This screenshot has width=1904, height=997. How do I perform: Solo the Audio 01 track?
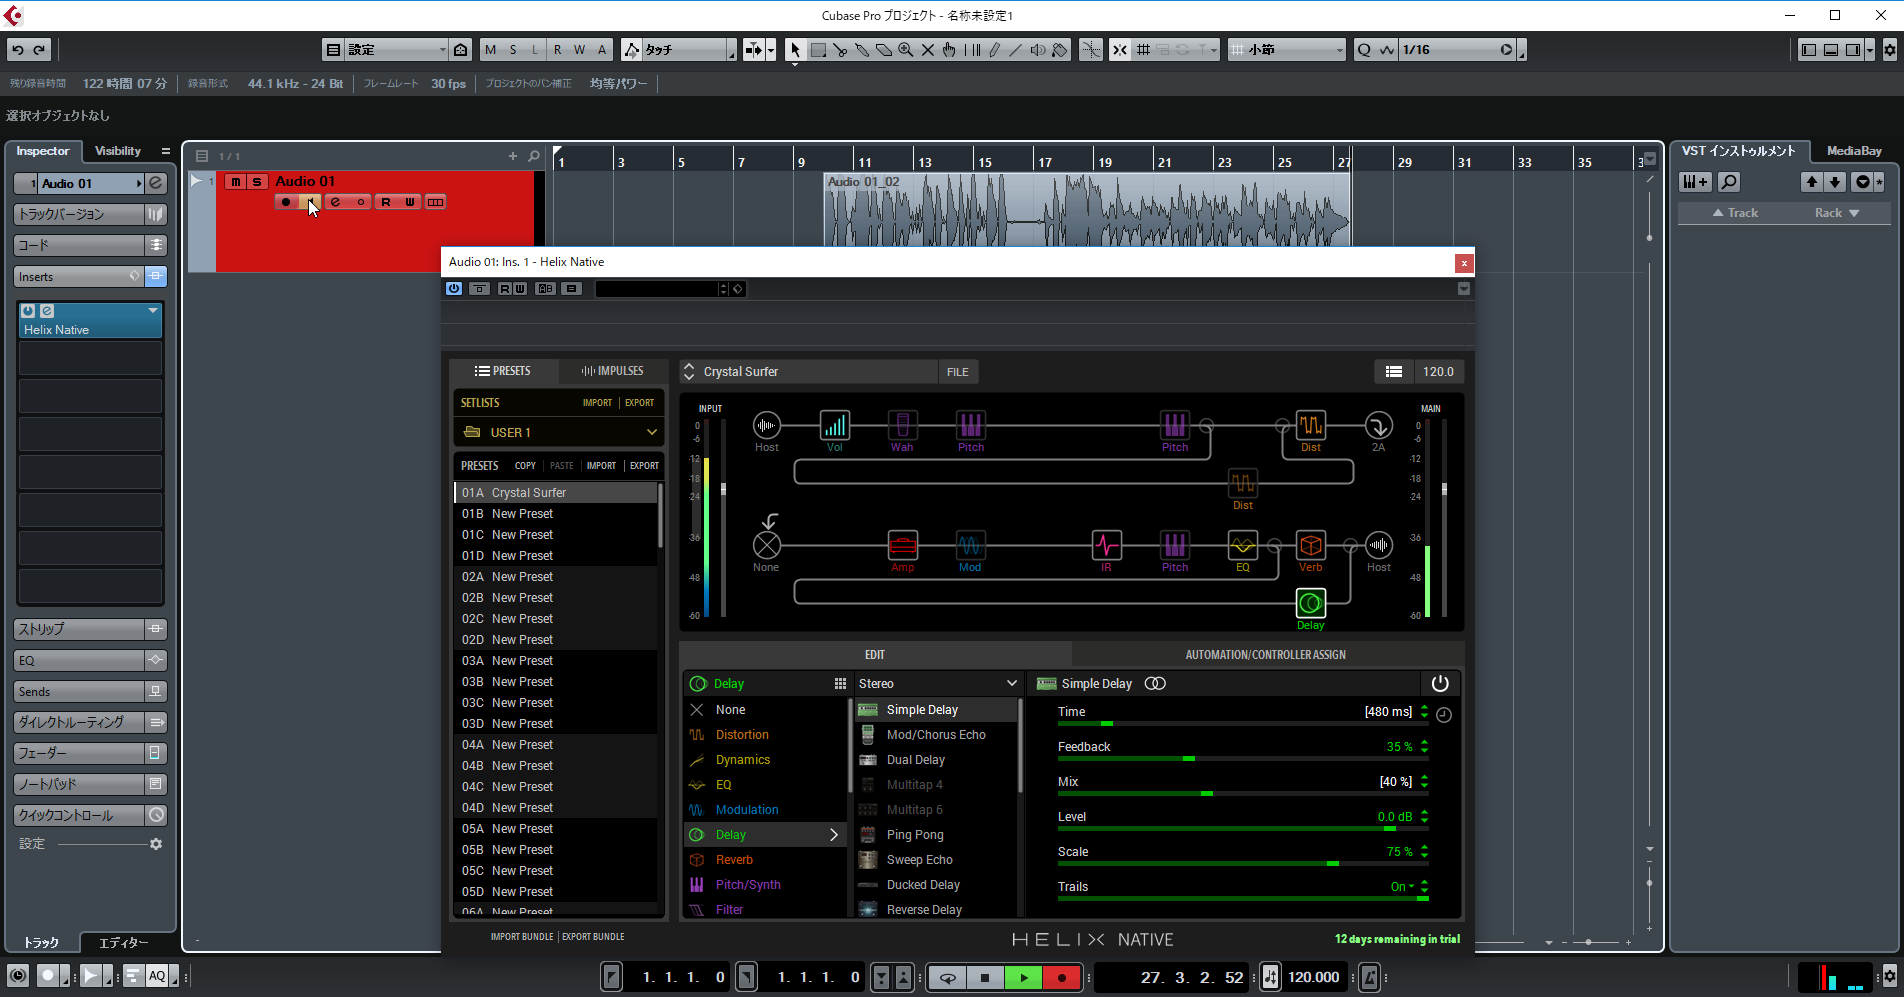[257, 182]
